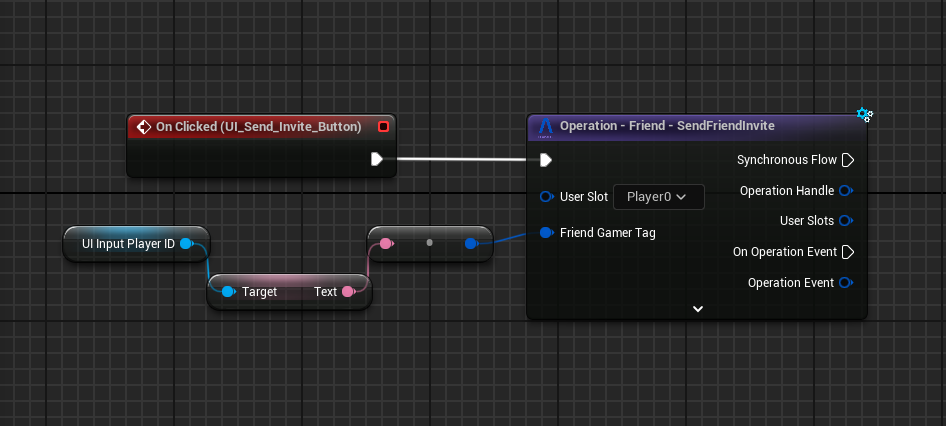Select the On Clicked (UI_Send_Invite_Button) event header

pos(258,127)
